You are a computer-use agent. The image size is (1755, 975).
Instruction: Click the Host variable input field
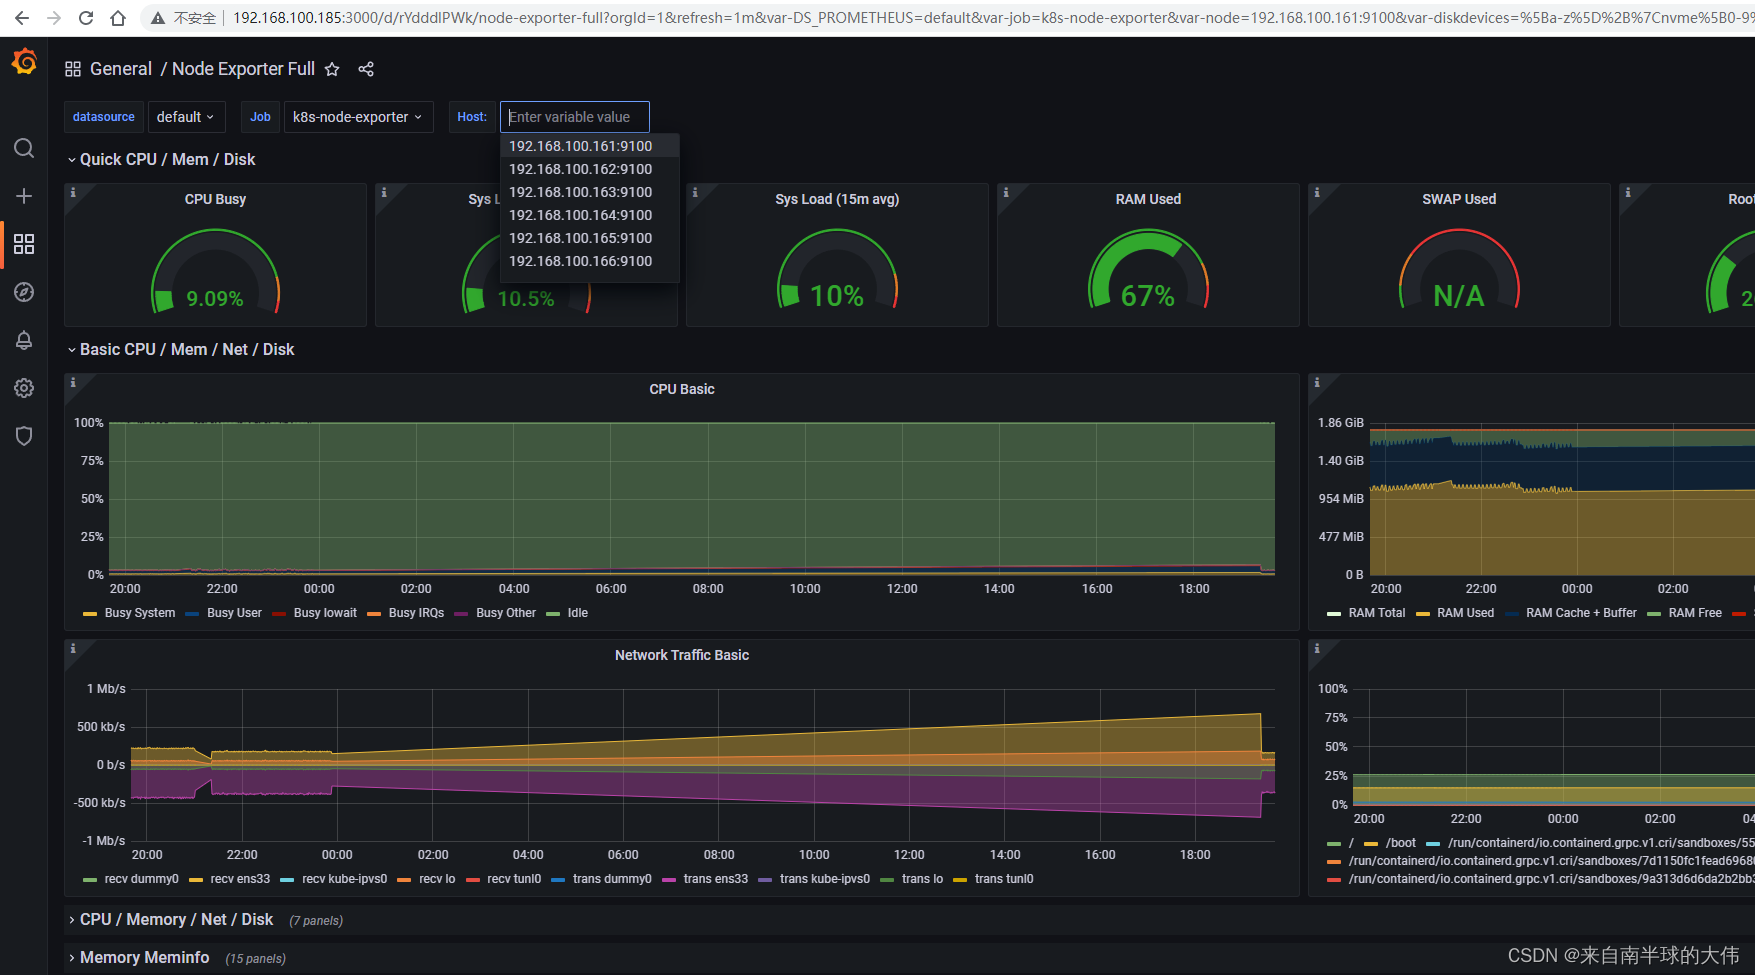[x=575, y=117]
